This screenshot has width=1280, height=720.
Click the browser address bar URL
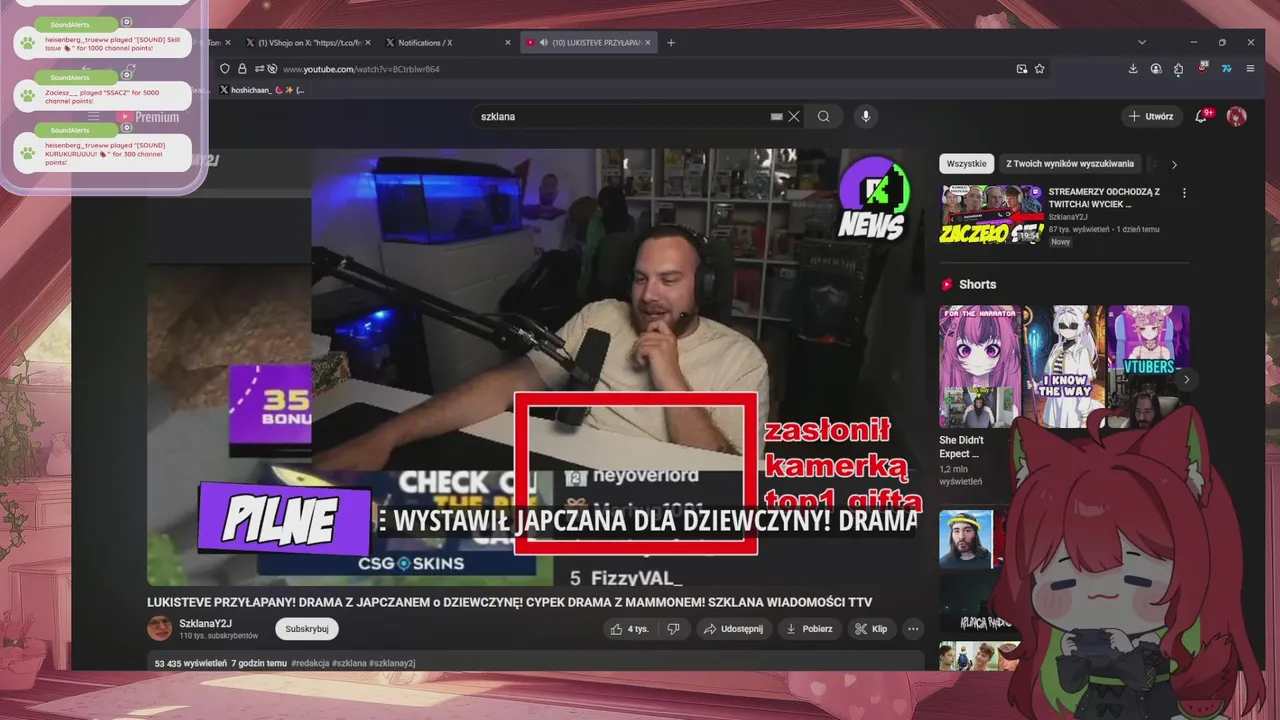[361, 69]
